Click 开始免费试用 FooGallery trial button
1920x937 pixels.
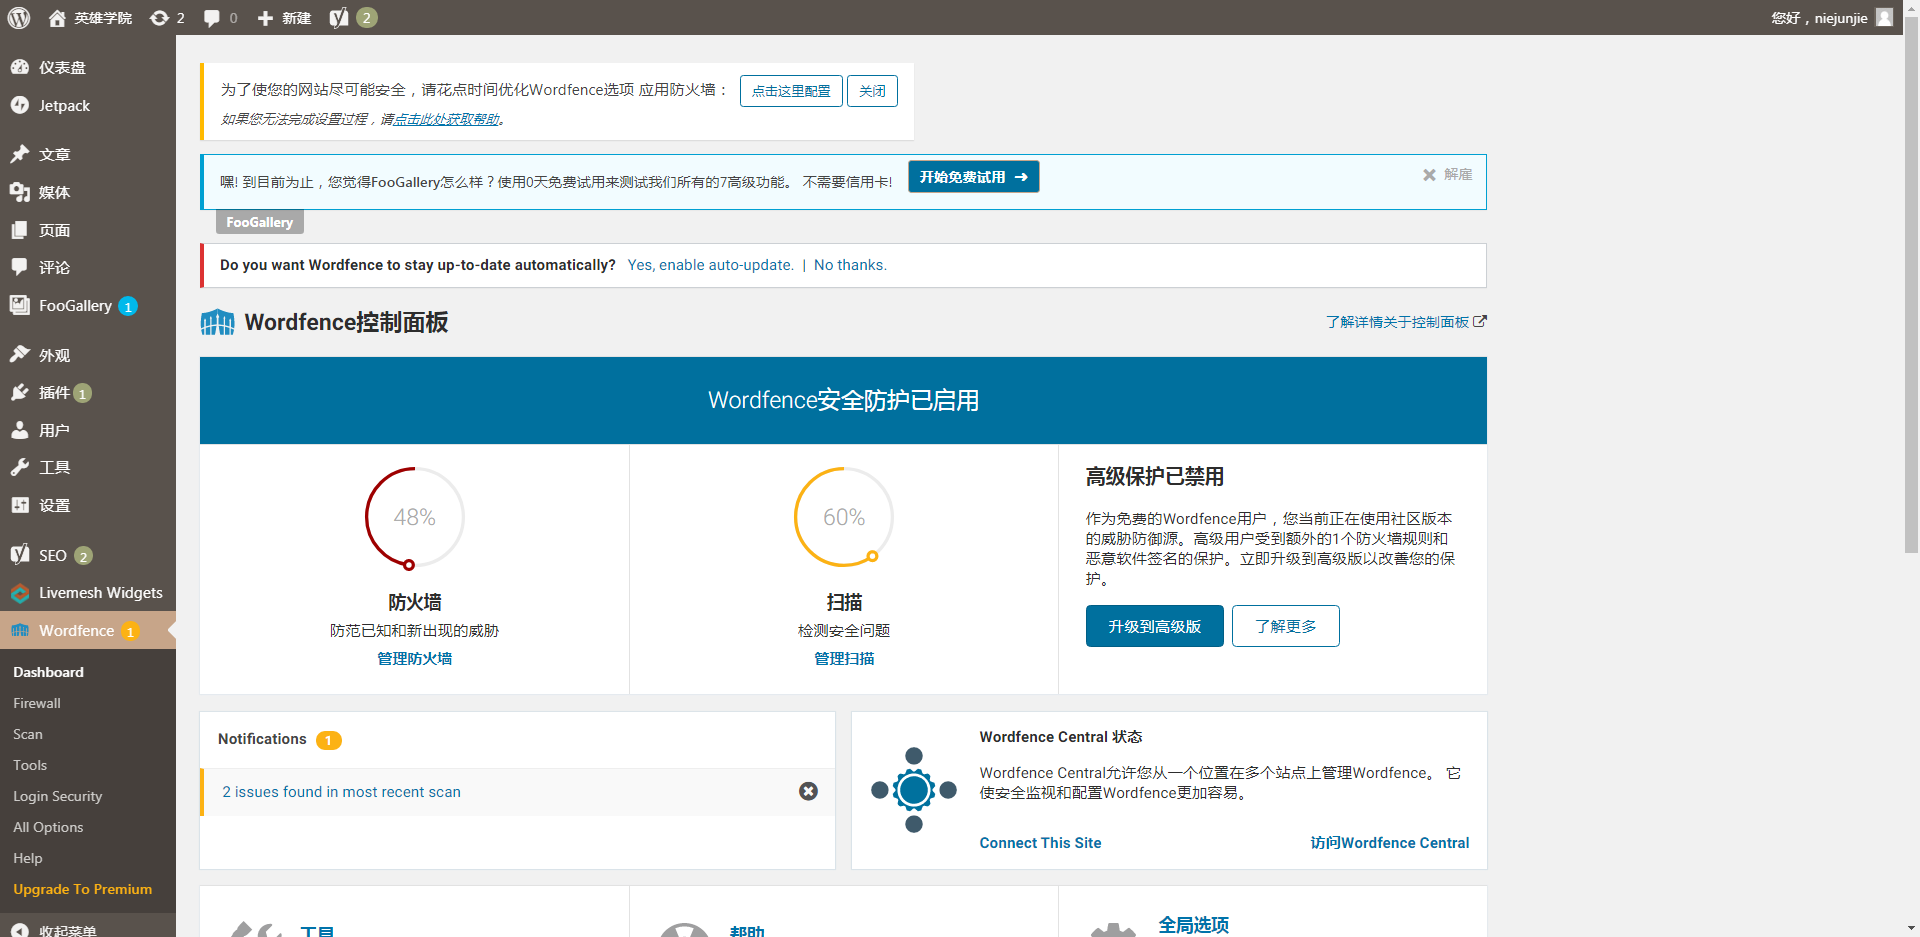click(973, 177)
